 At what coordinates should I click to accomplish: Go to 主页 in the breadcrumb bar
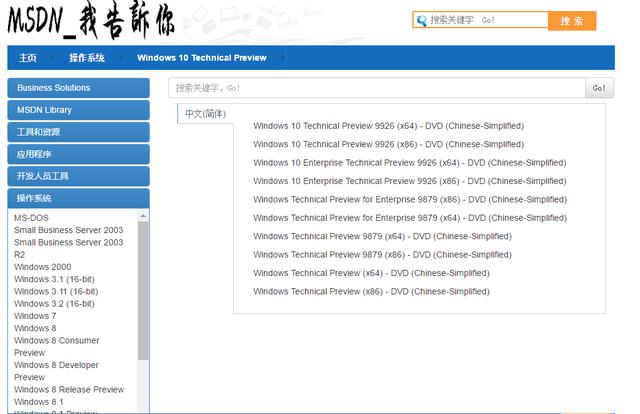tap(28, 58)
